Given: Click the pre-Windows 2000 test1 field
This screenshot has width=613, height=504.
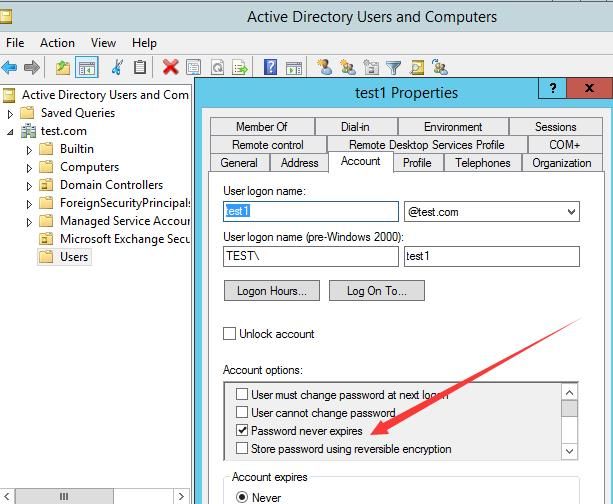Looking at the screenshot, I should coord(492,256).
